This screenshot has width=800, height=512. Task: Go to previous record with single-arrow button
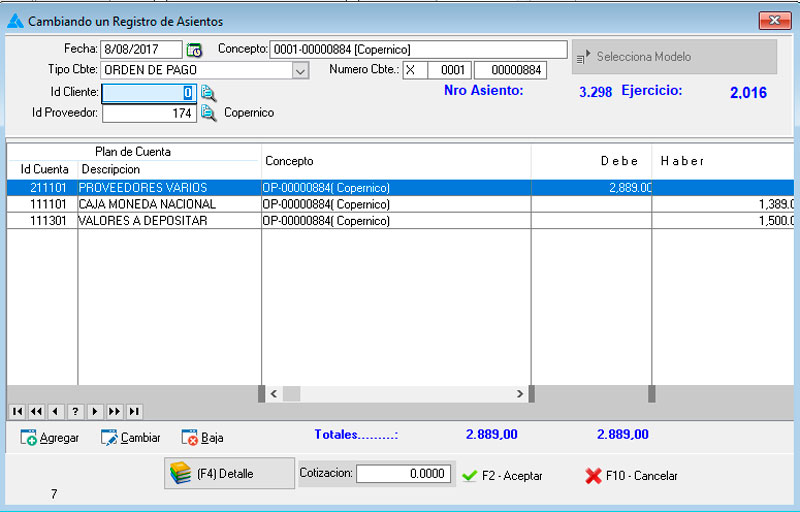(x=55, y=411)
